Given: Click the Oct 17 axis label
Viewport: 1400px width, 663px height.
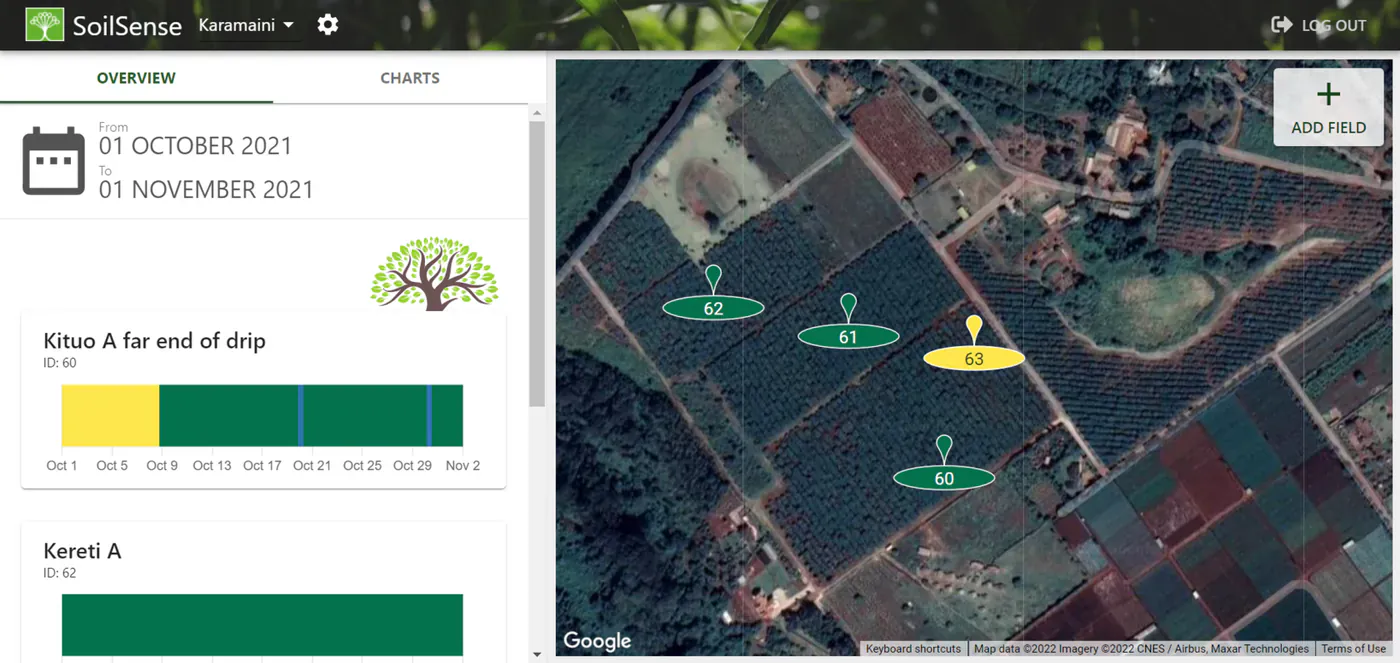Looking at the screenshot, I should pos(262,466).
